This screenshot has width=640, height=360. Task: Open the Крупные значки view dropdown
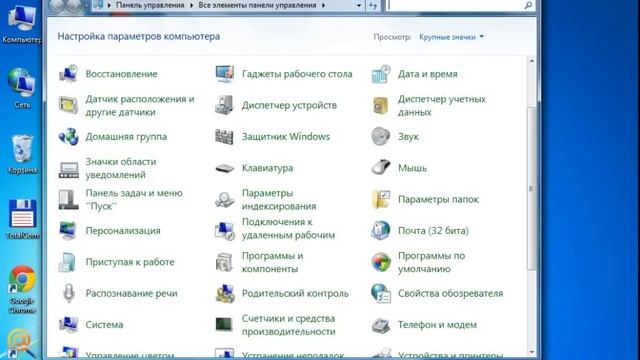coord(451,37)
